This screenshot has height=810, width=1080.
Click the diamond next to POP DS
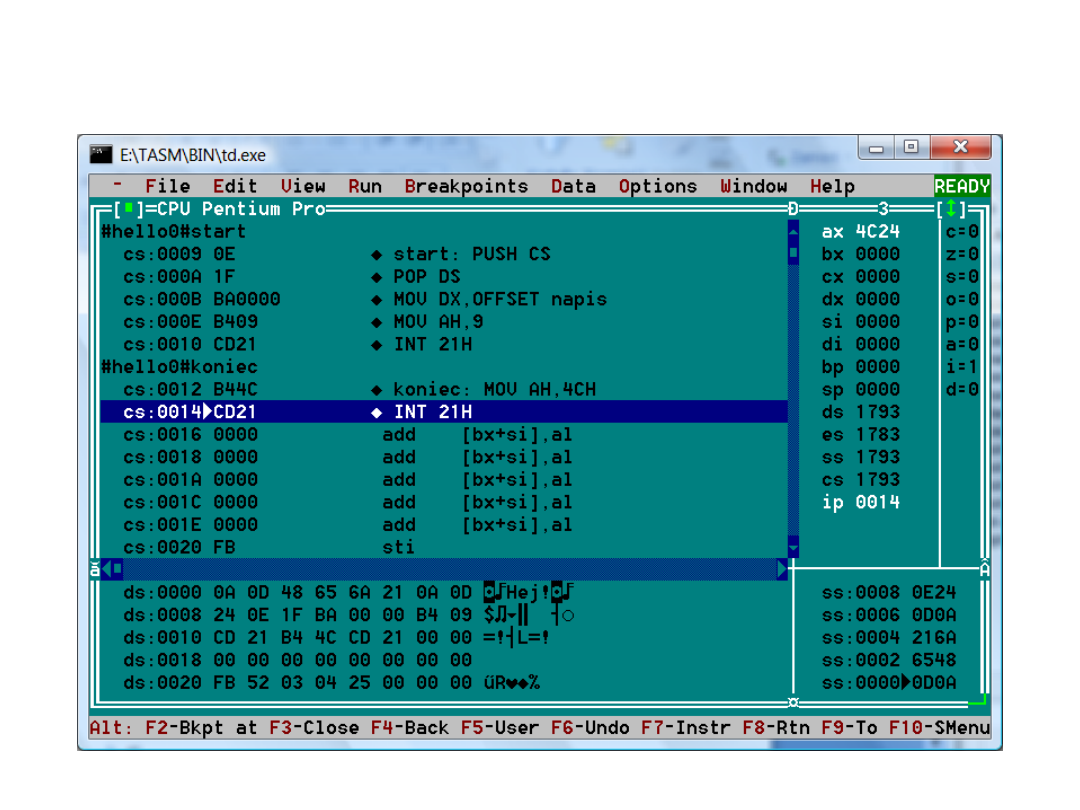point(377,277)
